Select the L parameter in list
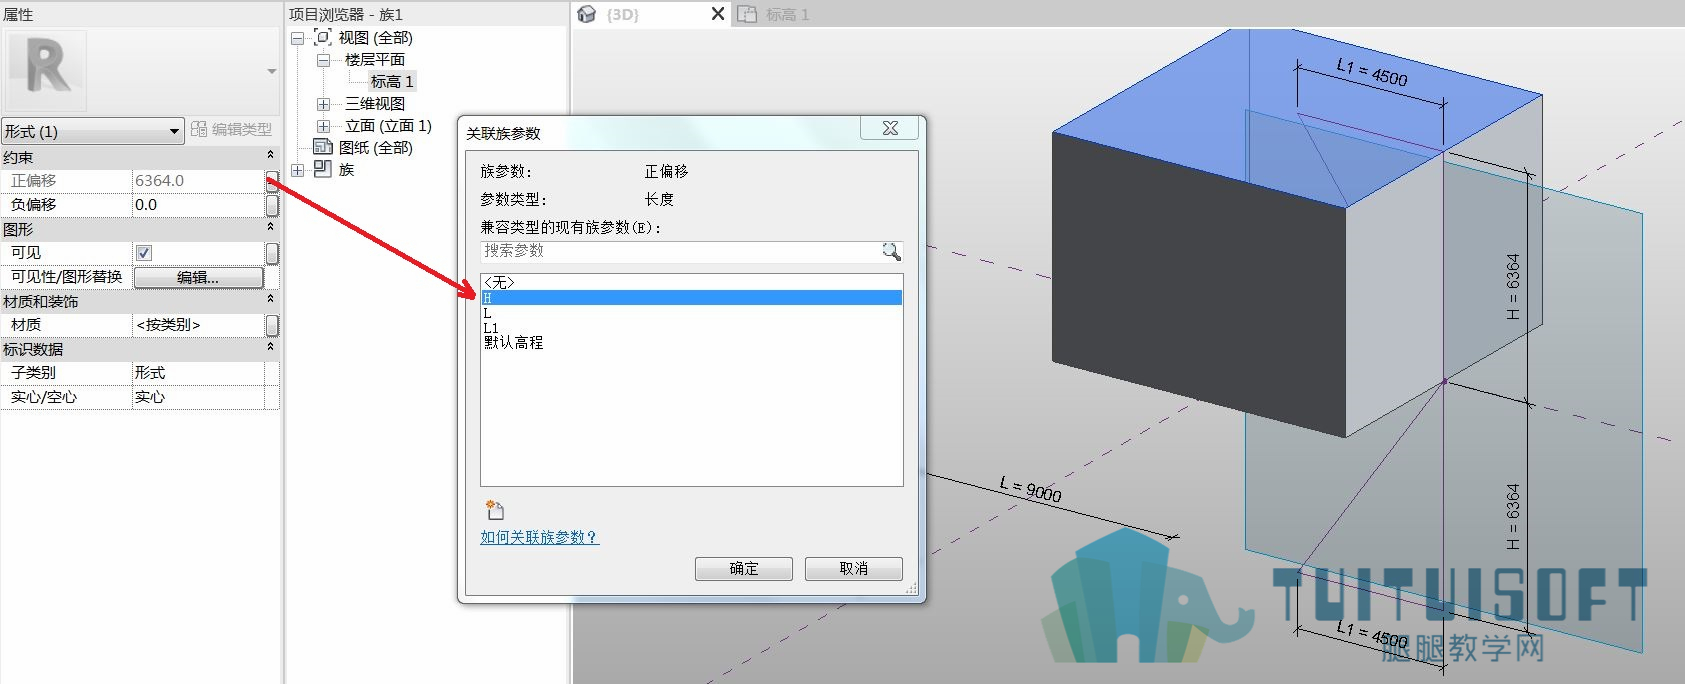The width and height of the screenshot is (1685, 684). [x=691, y=313]
